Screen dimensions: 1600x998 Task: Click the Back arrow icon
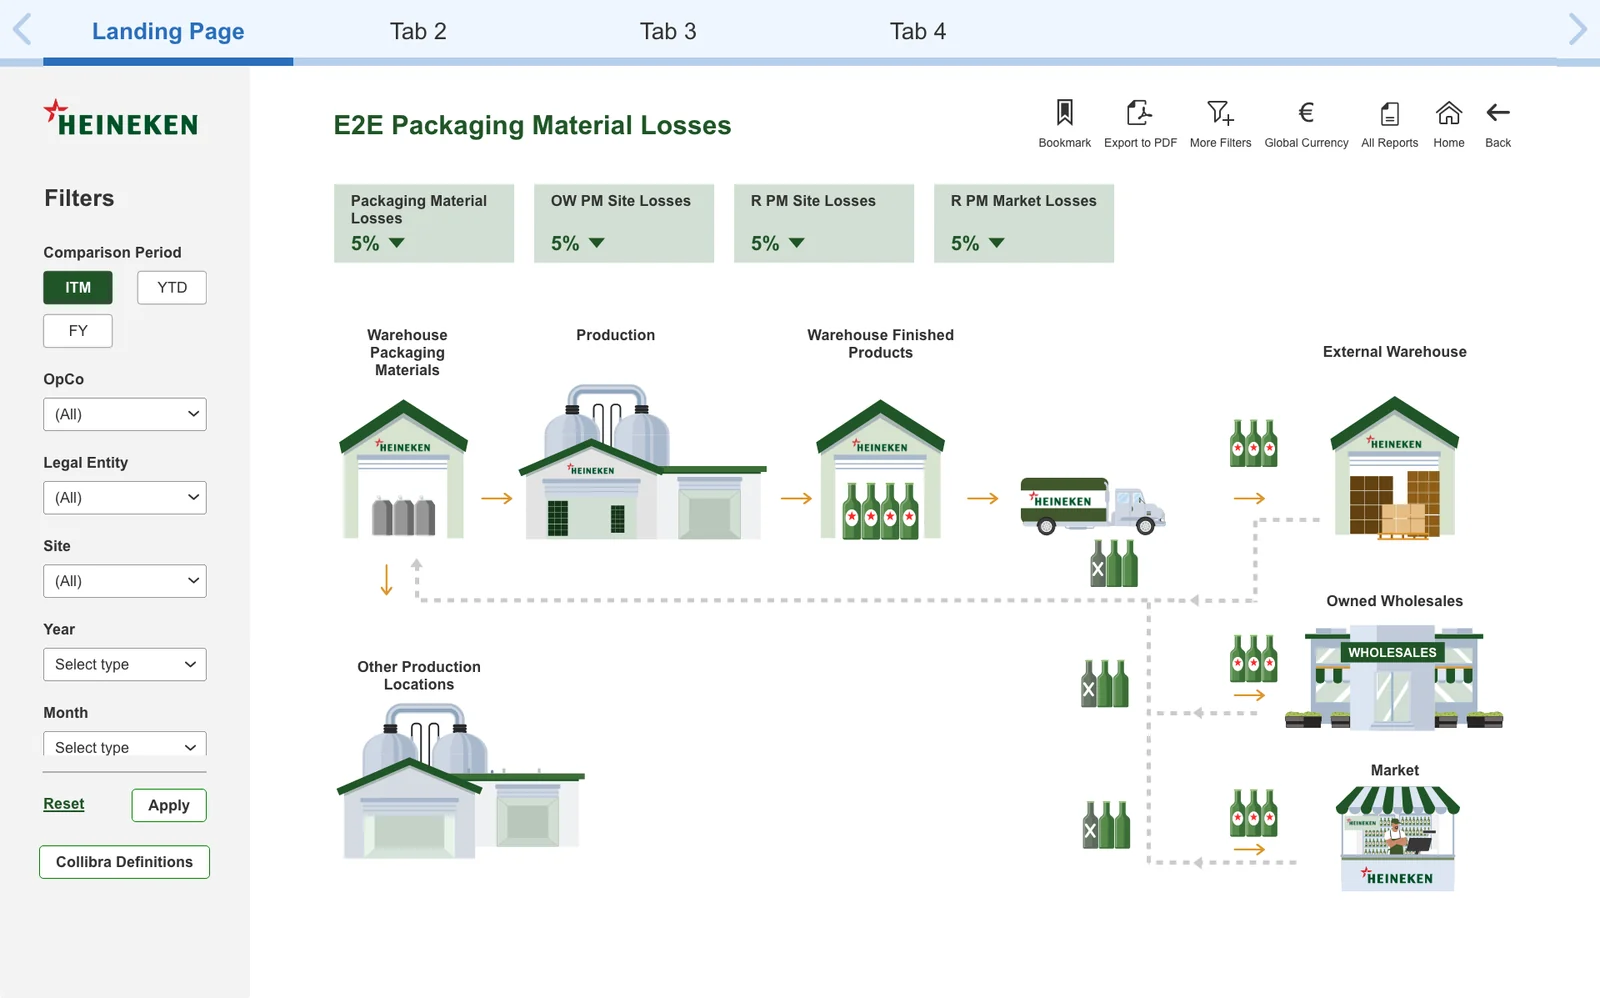(1497, 113)
